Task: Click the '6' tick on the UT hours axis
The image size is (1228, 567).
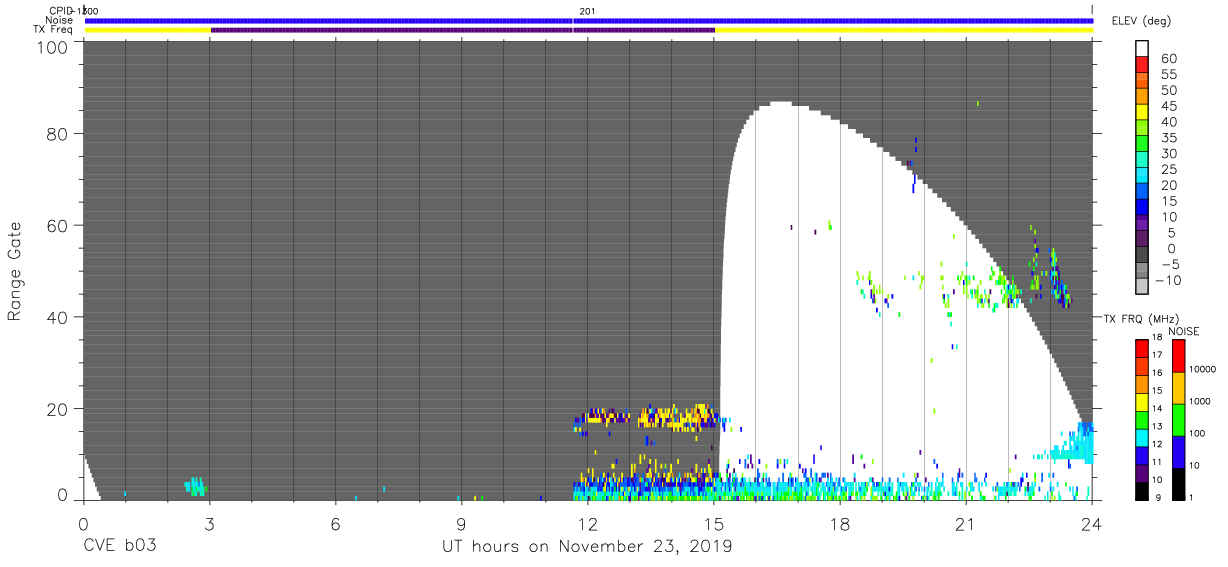Action: pos(336,523)
